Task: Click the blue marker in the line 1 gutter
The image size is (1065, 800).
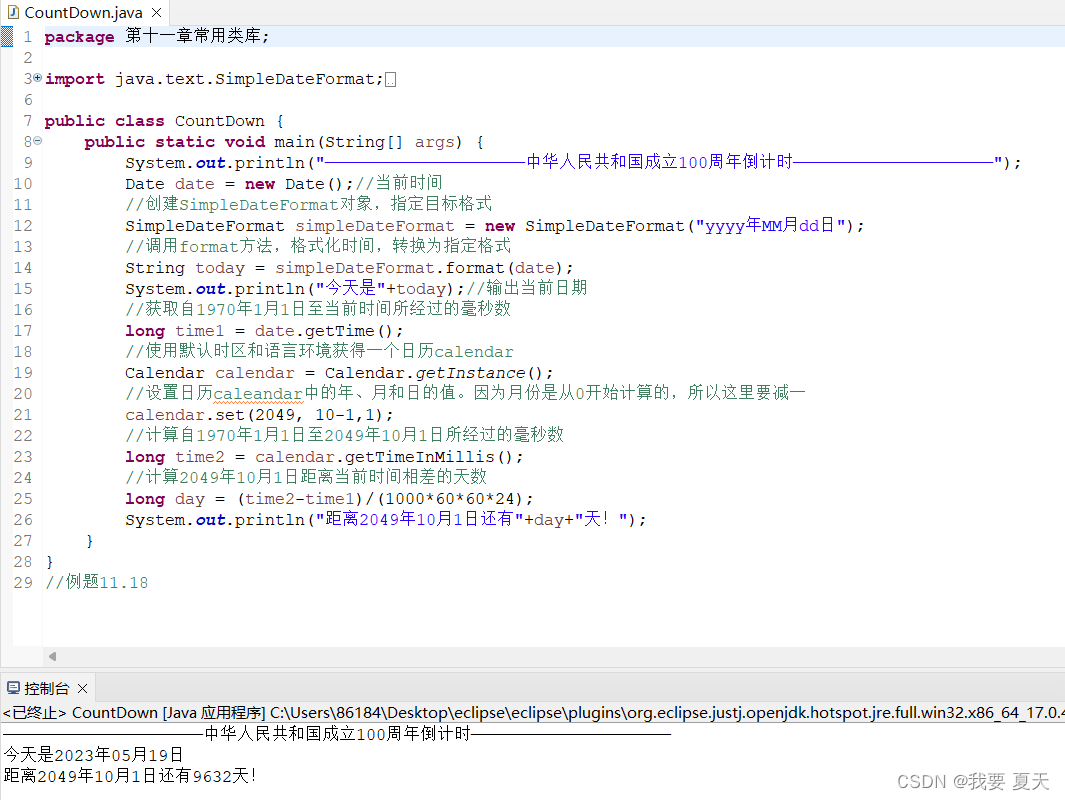Action: [7, 36]
